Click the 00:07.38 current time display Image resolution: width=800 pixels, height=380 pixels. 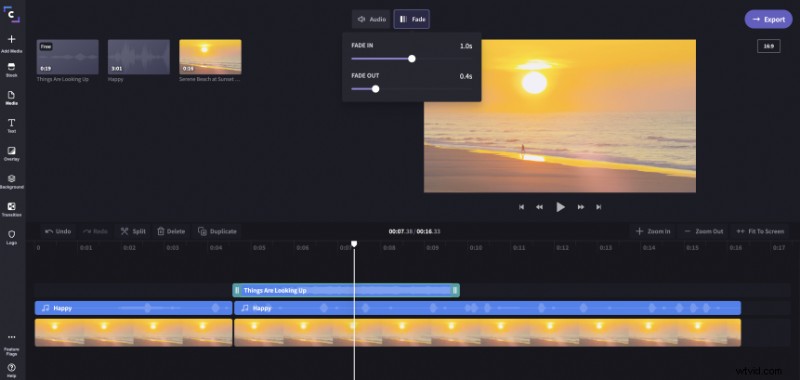point(401,231)
